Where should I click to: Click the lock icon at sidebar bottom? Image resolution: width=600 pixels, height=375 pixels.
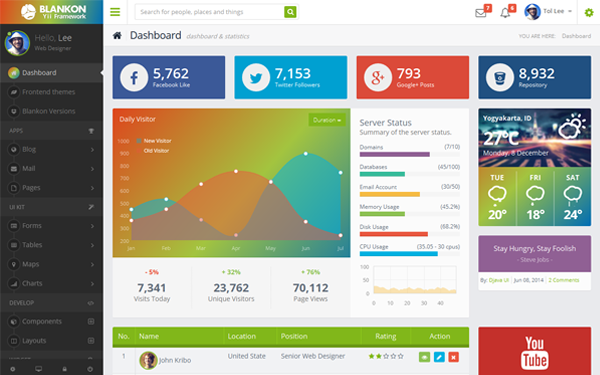click(64, 369)
